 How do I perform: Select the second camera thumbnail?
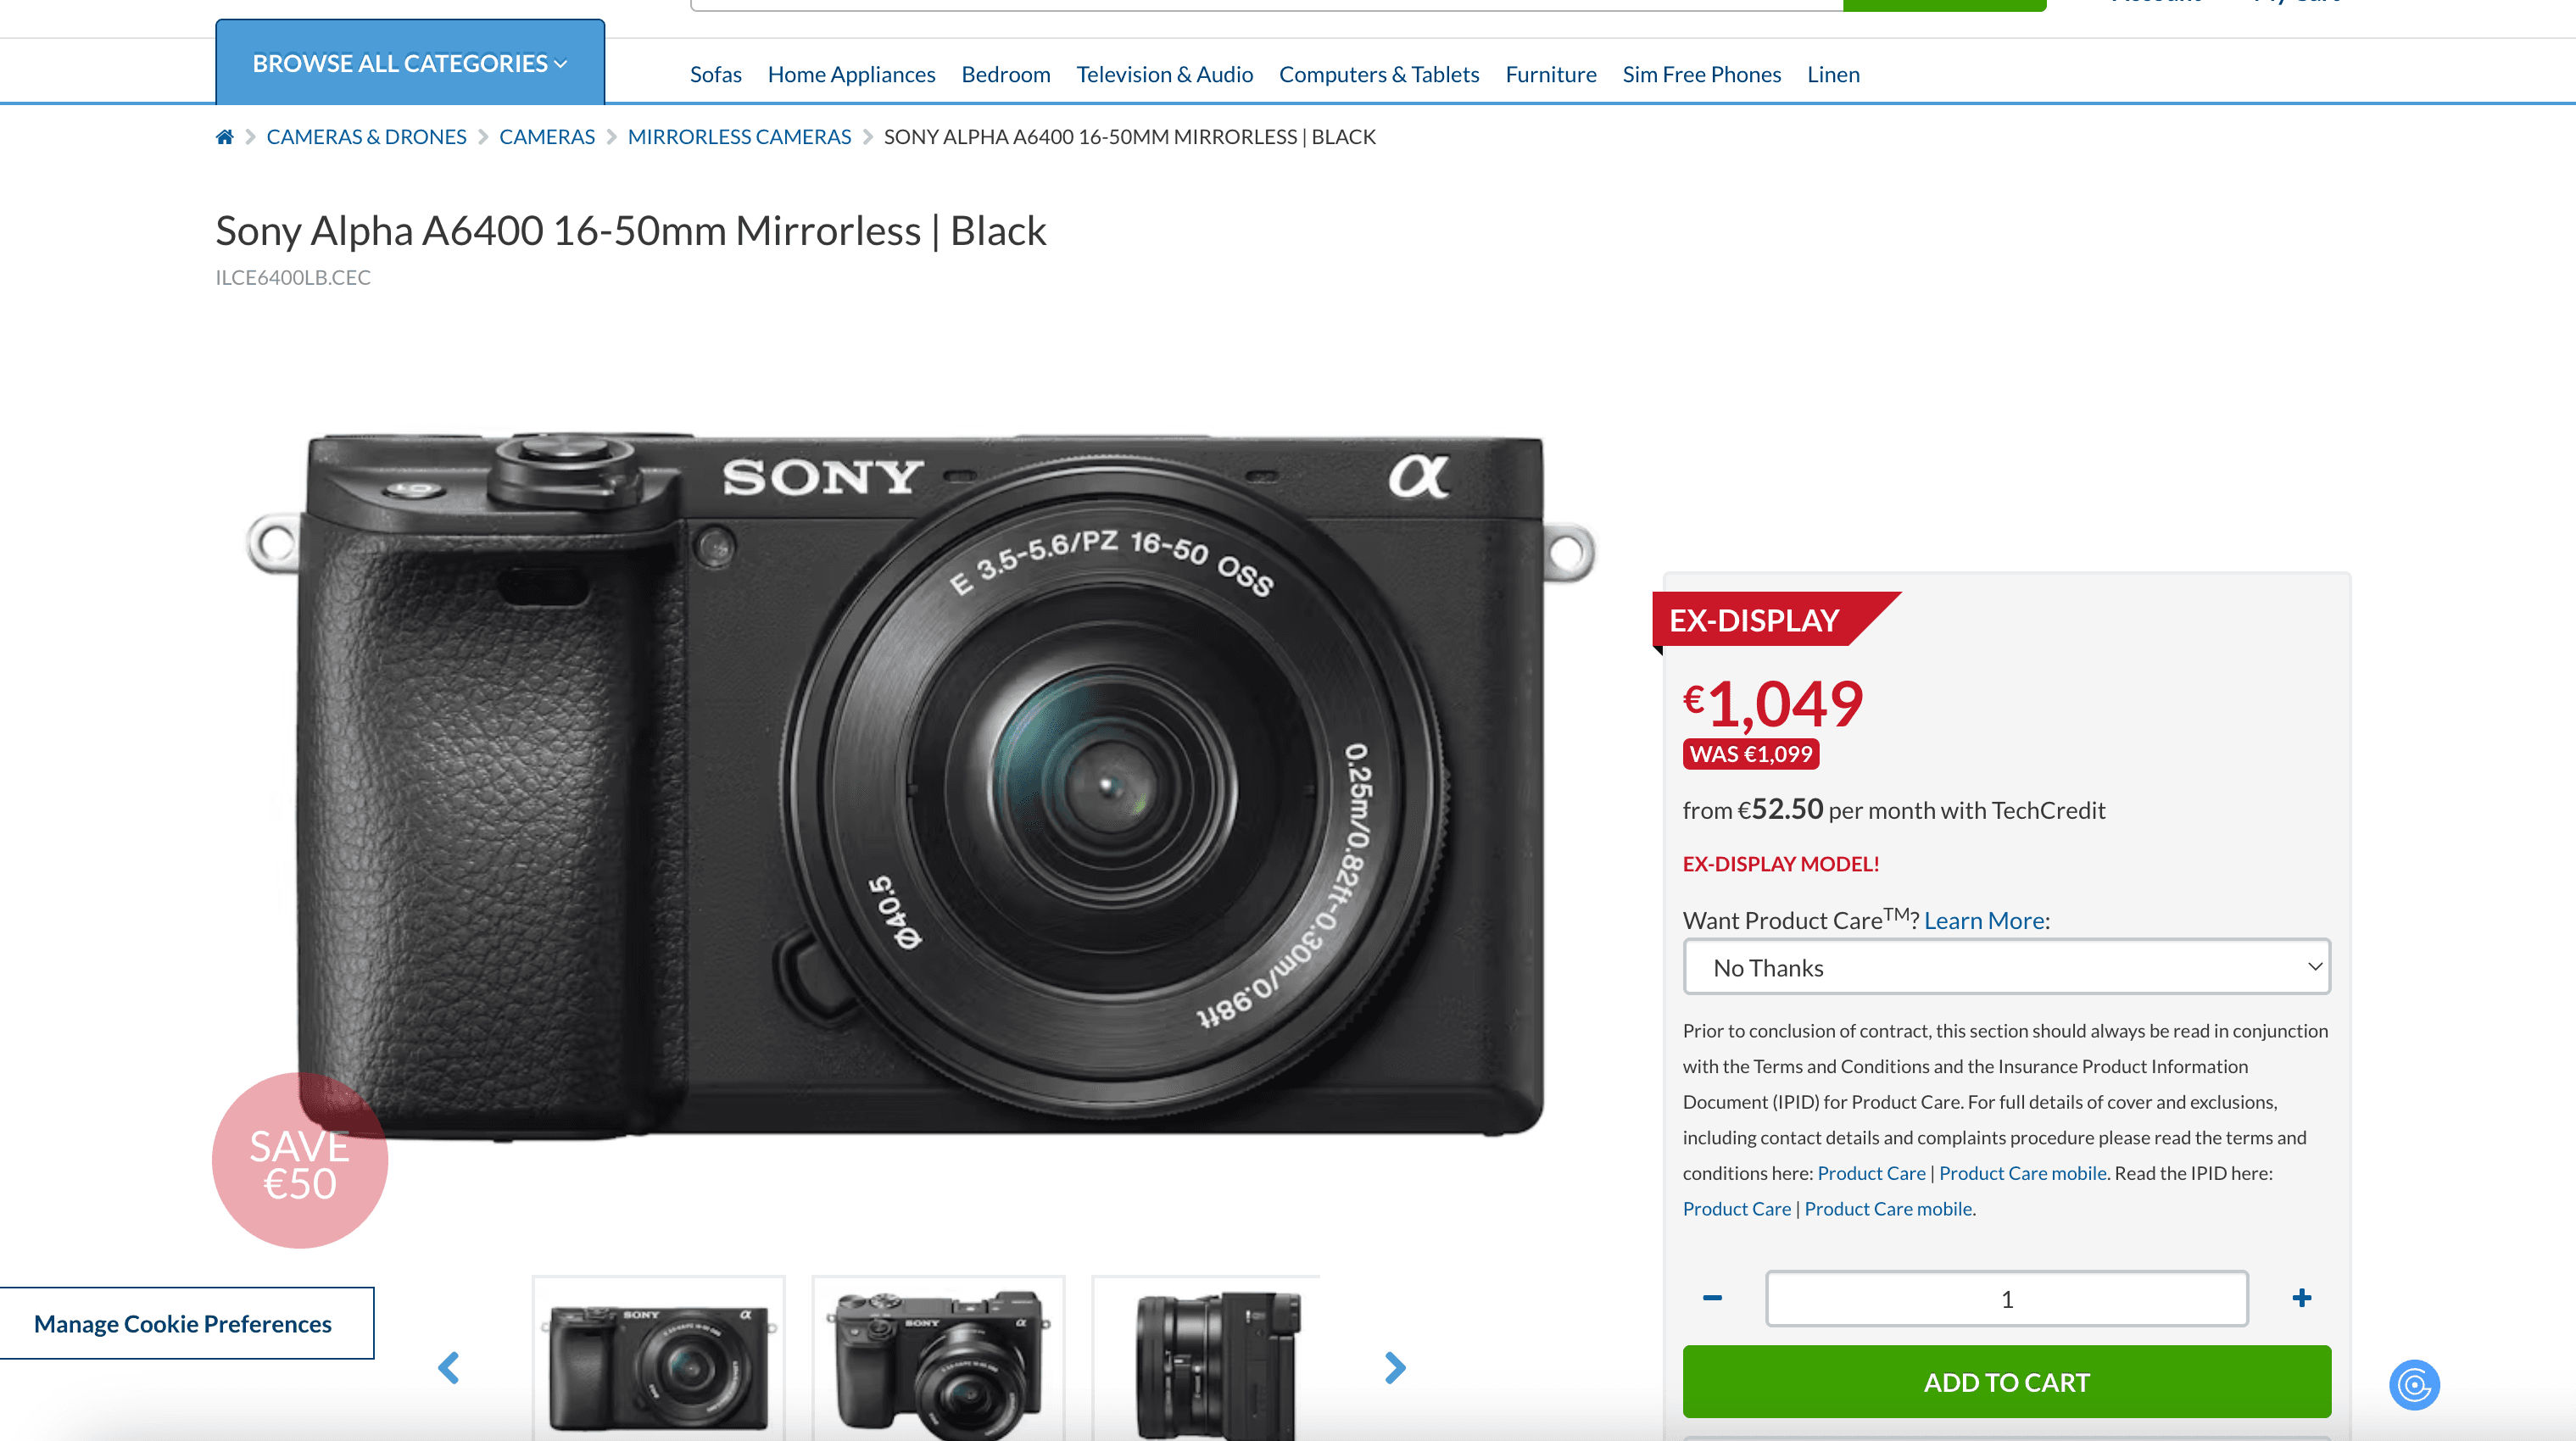(x=938, y=1360)
